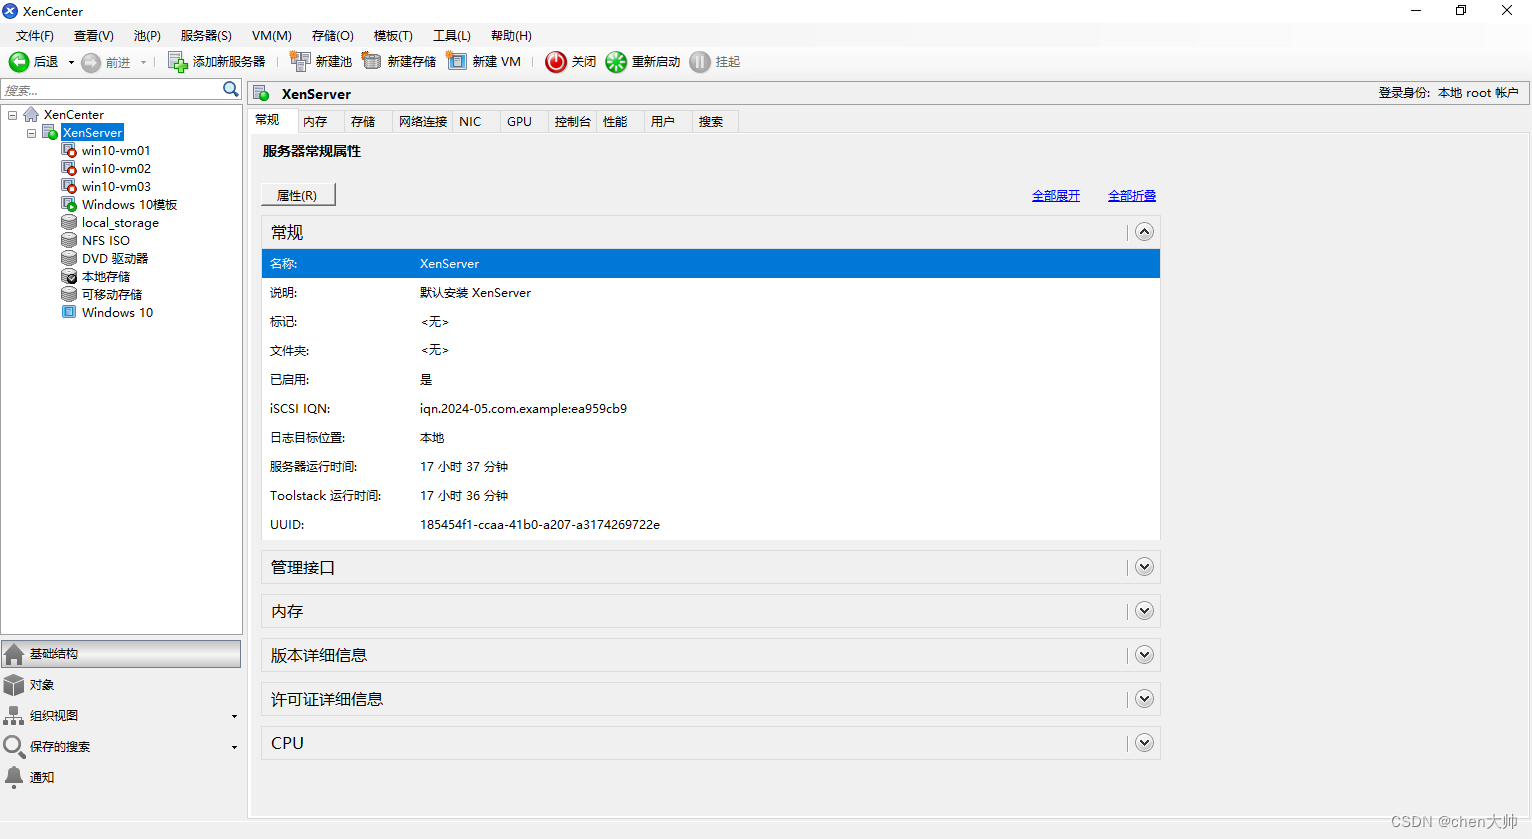
Task: Click the XenServer host icon in the tree
Action: pos(50,132)
